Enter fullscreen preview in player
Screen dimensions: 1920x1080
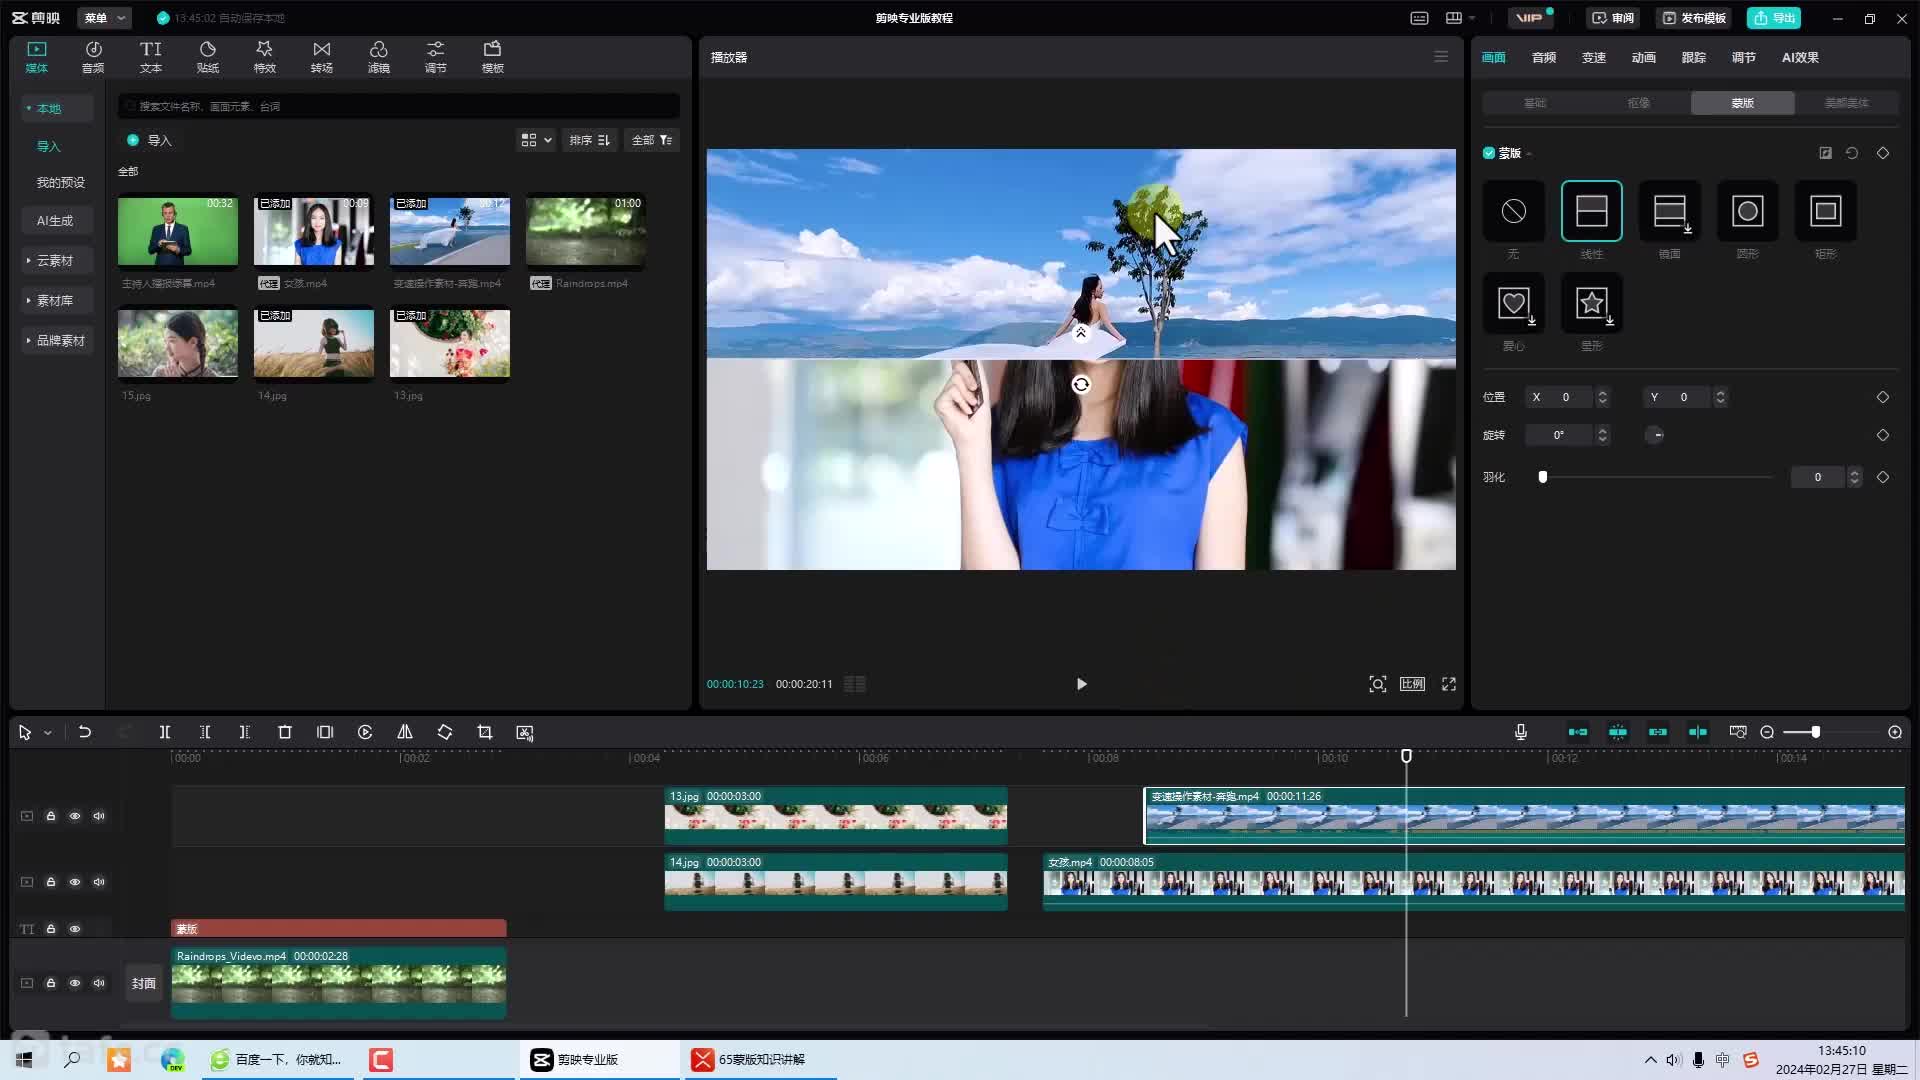tap(1448, 684)
